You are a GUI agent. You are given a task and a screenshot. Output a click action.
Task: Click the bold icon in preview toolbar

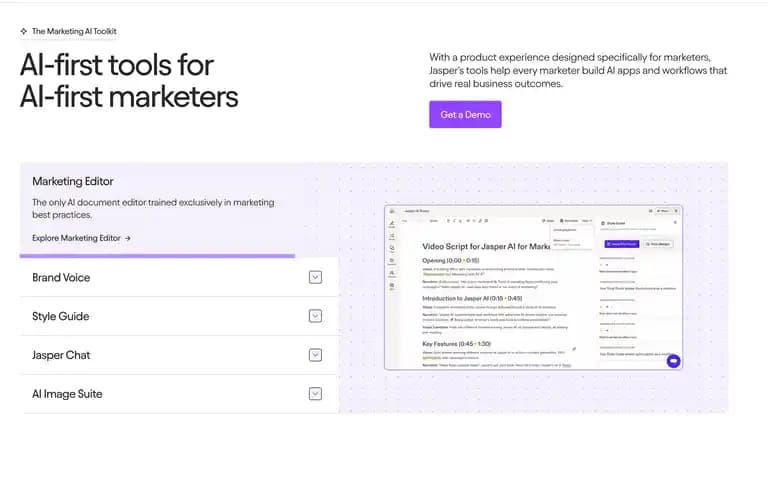[448, 221]
